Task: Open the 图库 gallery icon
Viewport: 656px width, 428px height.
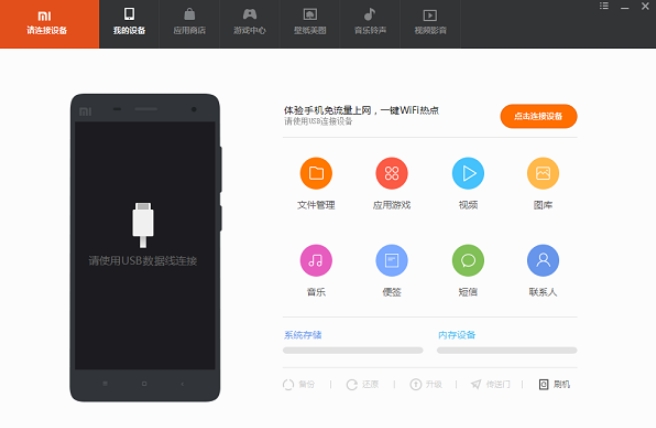Action: [x=543, y=173]
